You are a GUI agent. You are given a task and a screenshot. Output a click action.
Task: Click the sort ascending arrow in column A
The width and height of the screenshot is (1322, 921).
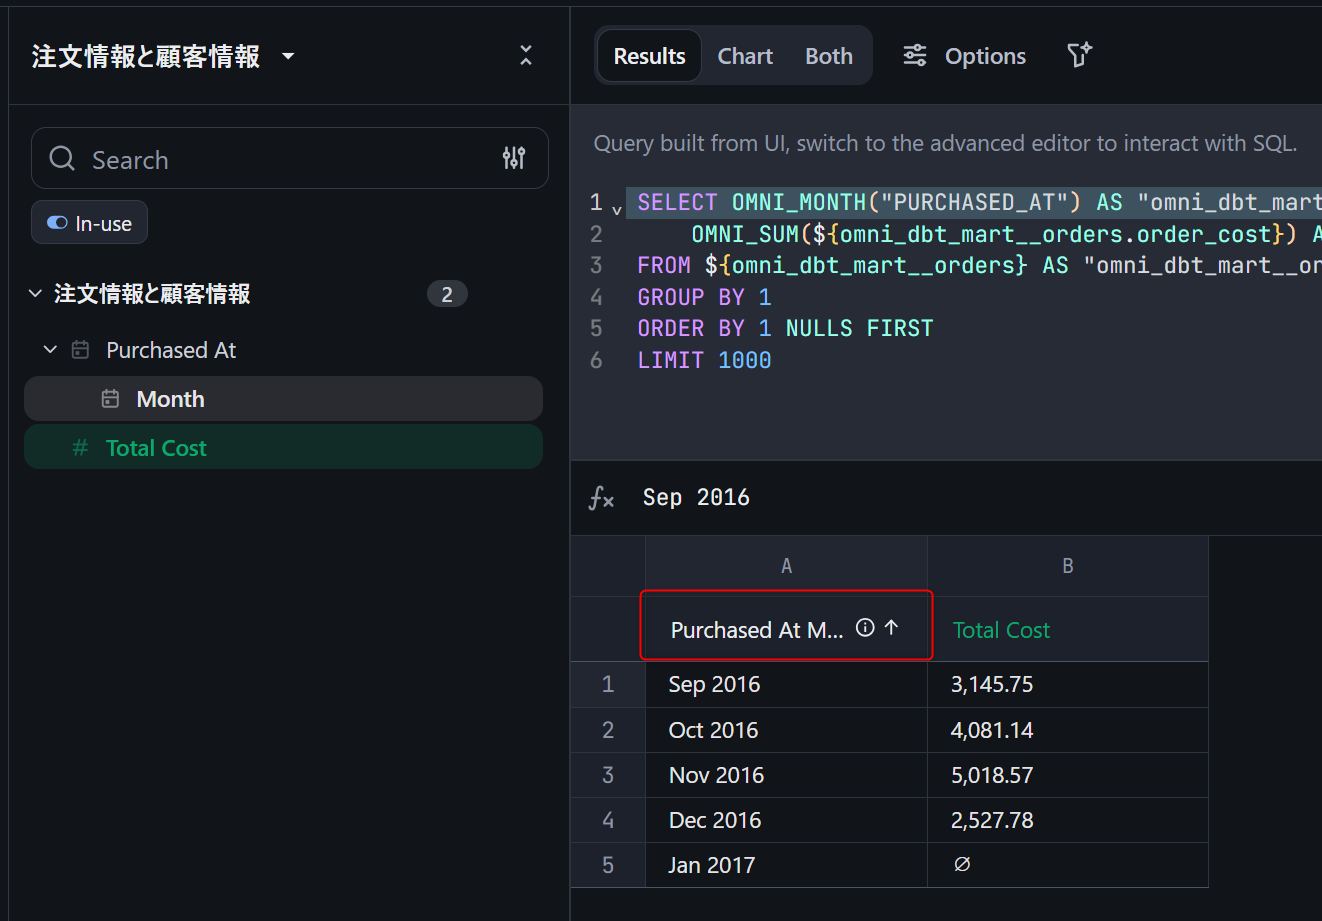click(x=892, y=628)
